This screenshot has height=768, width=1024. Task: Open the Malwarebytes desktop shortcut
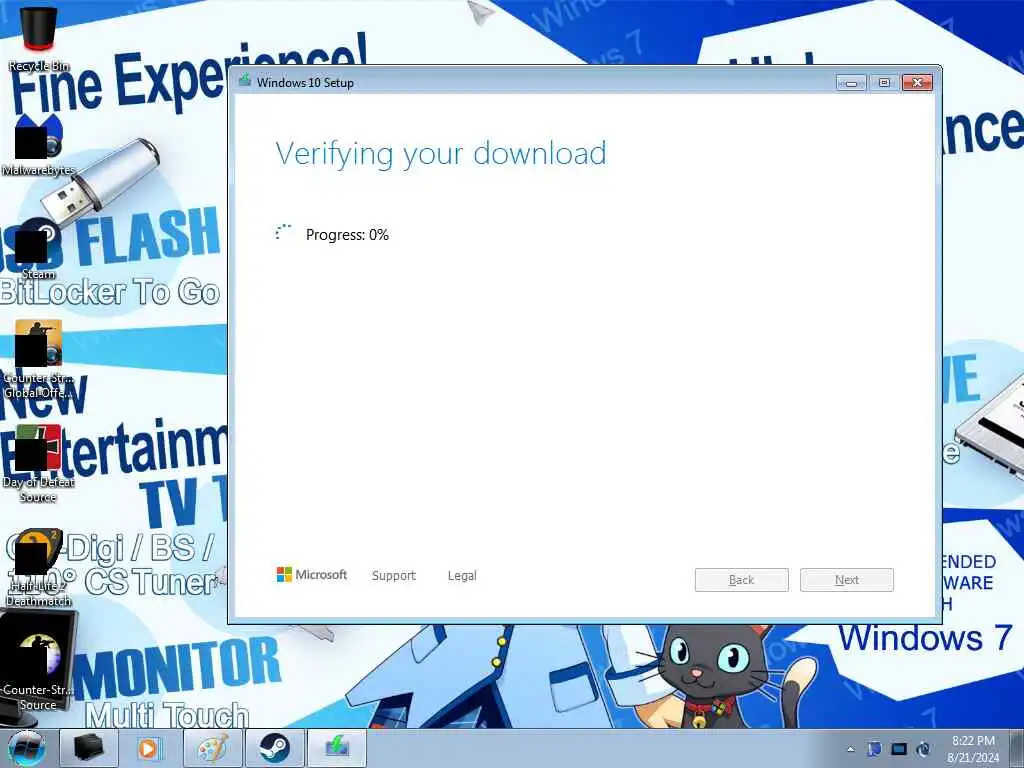click(x=39, y=145)
